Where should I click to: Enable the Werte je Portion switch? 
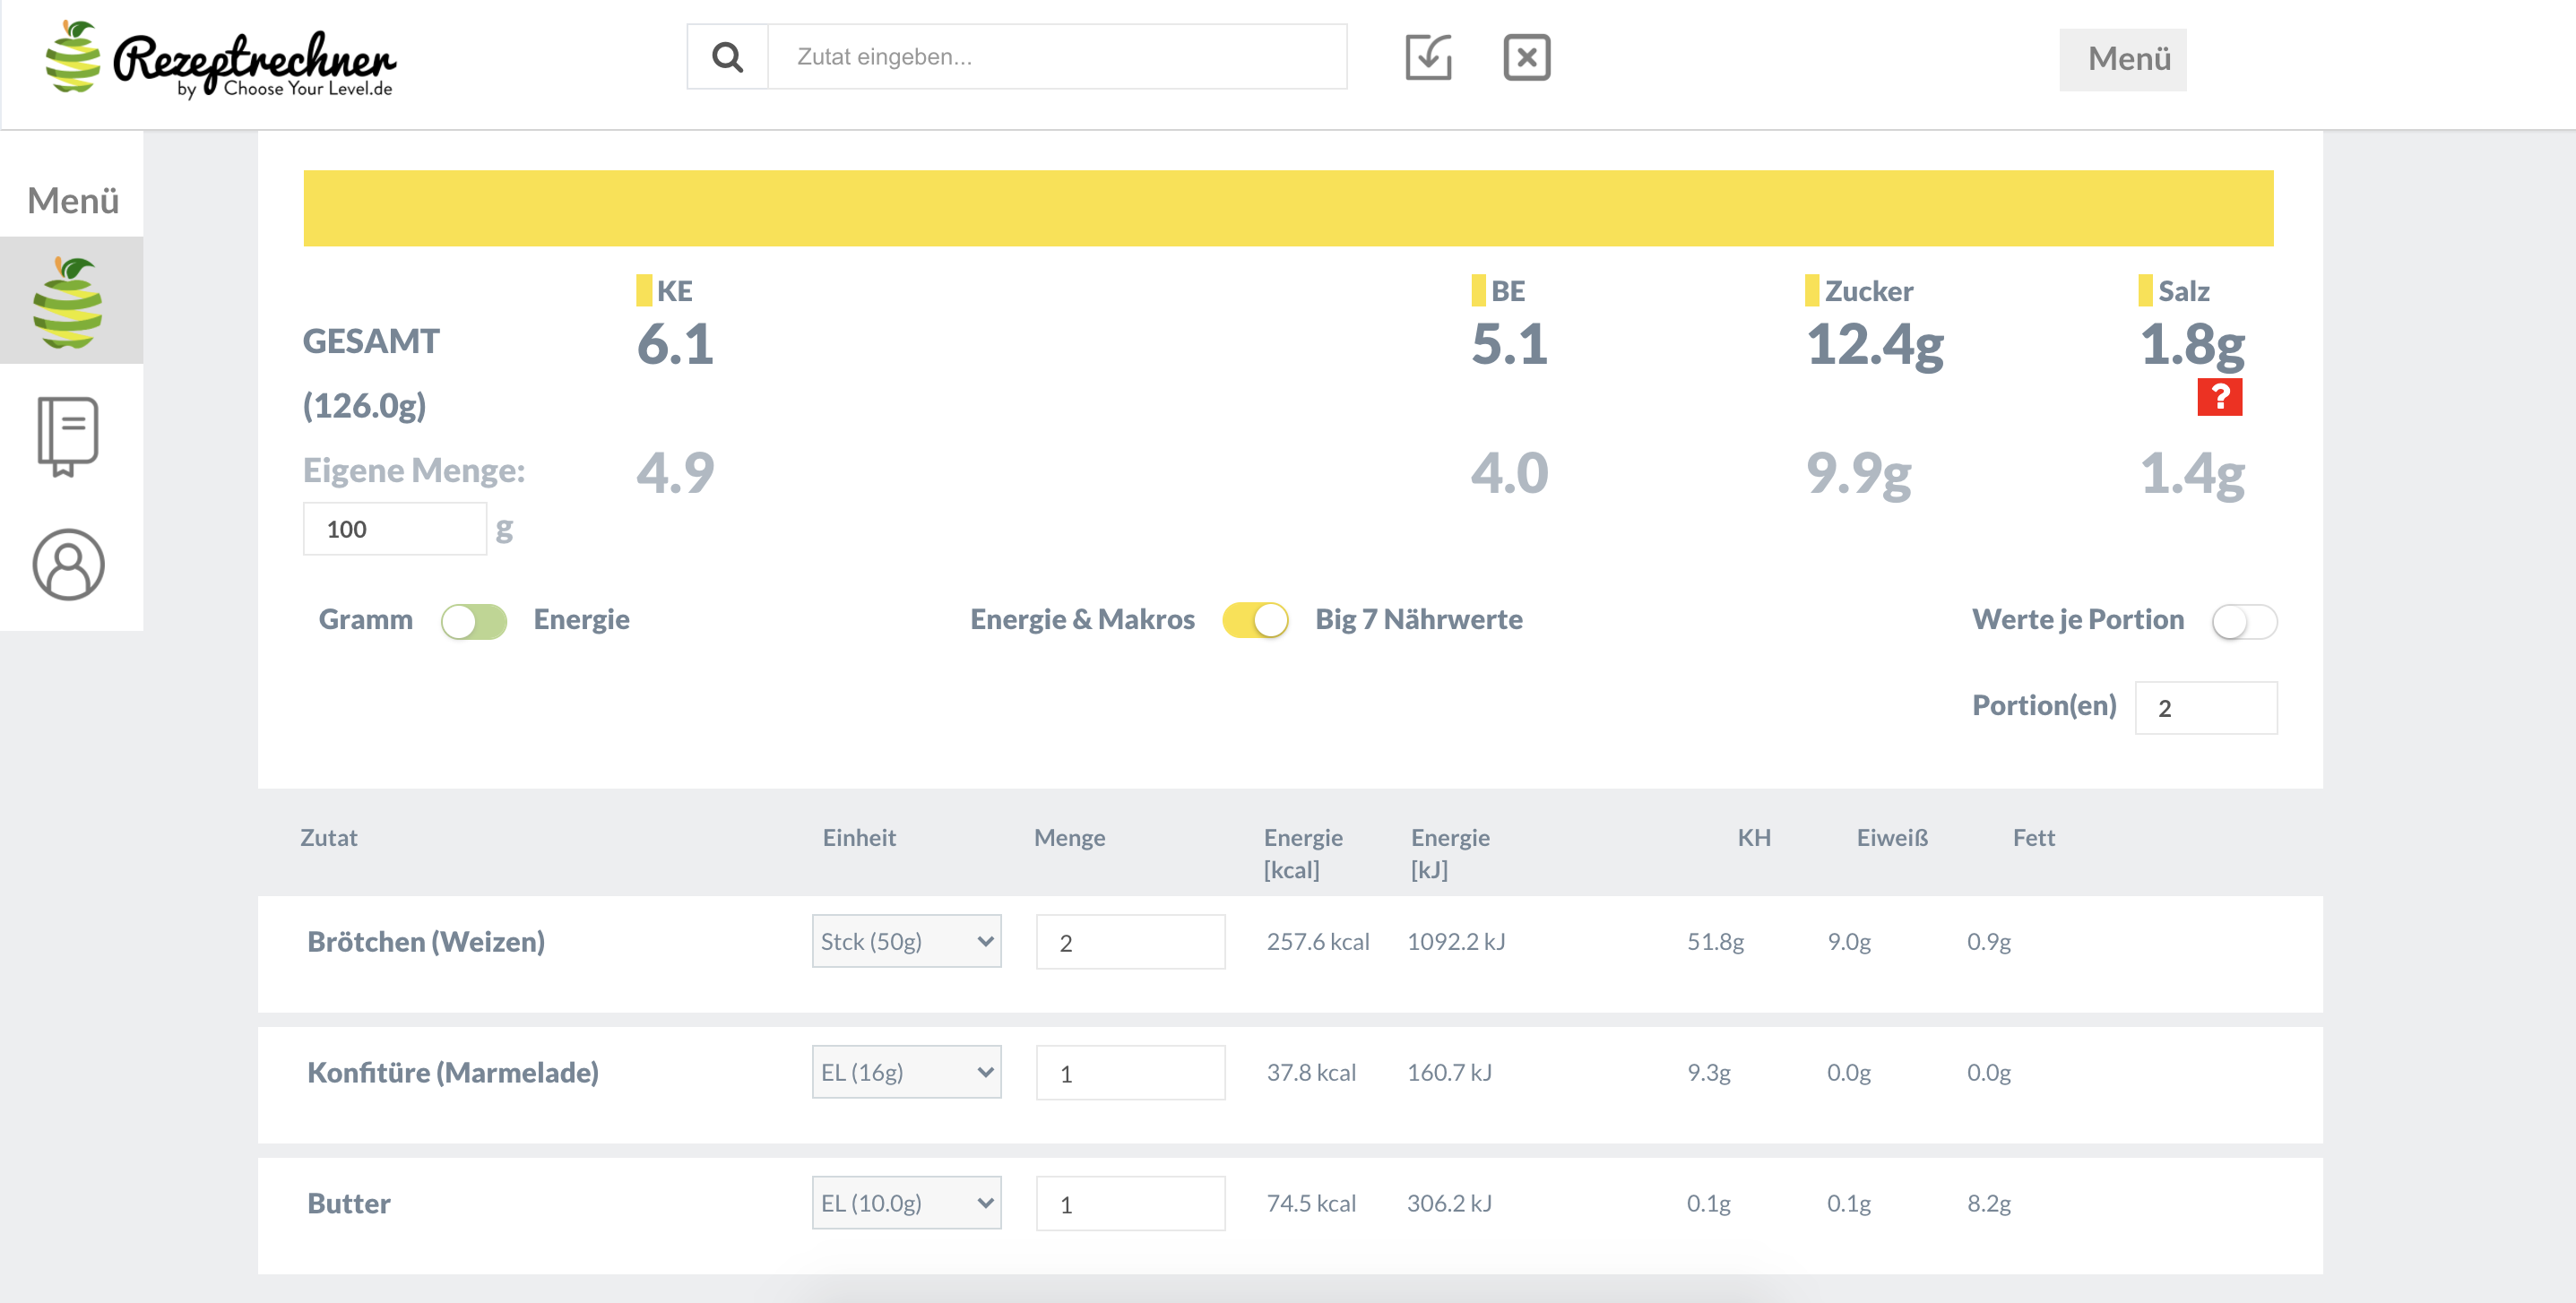point(2244,621)
